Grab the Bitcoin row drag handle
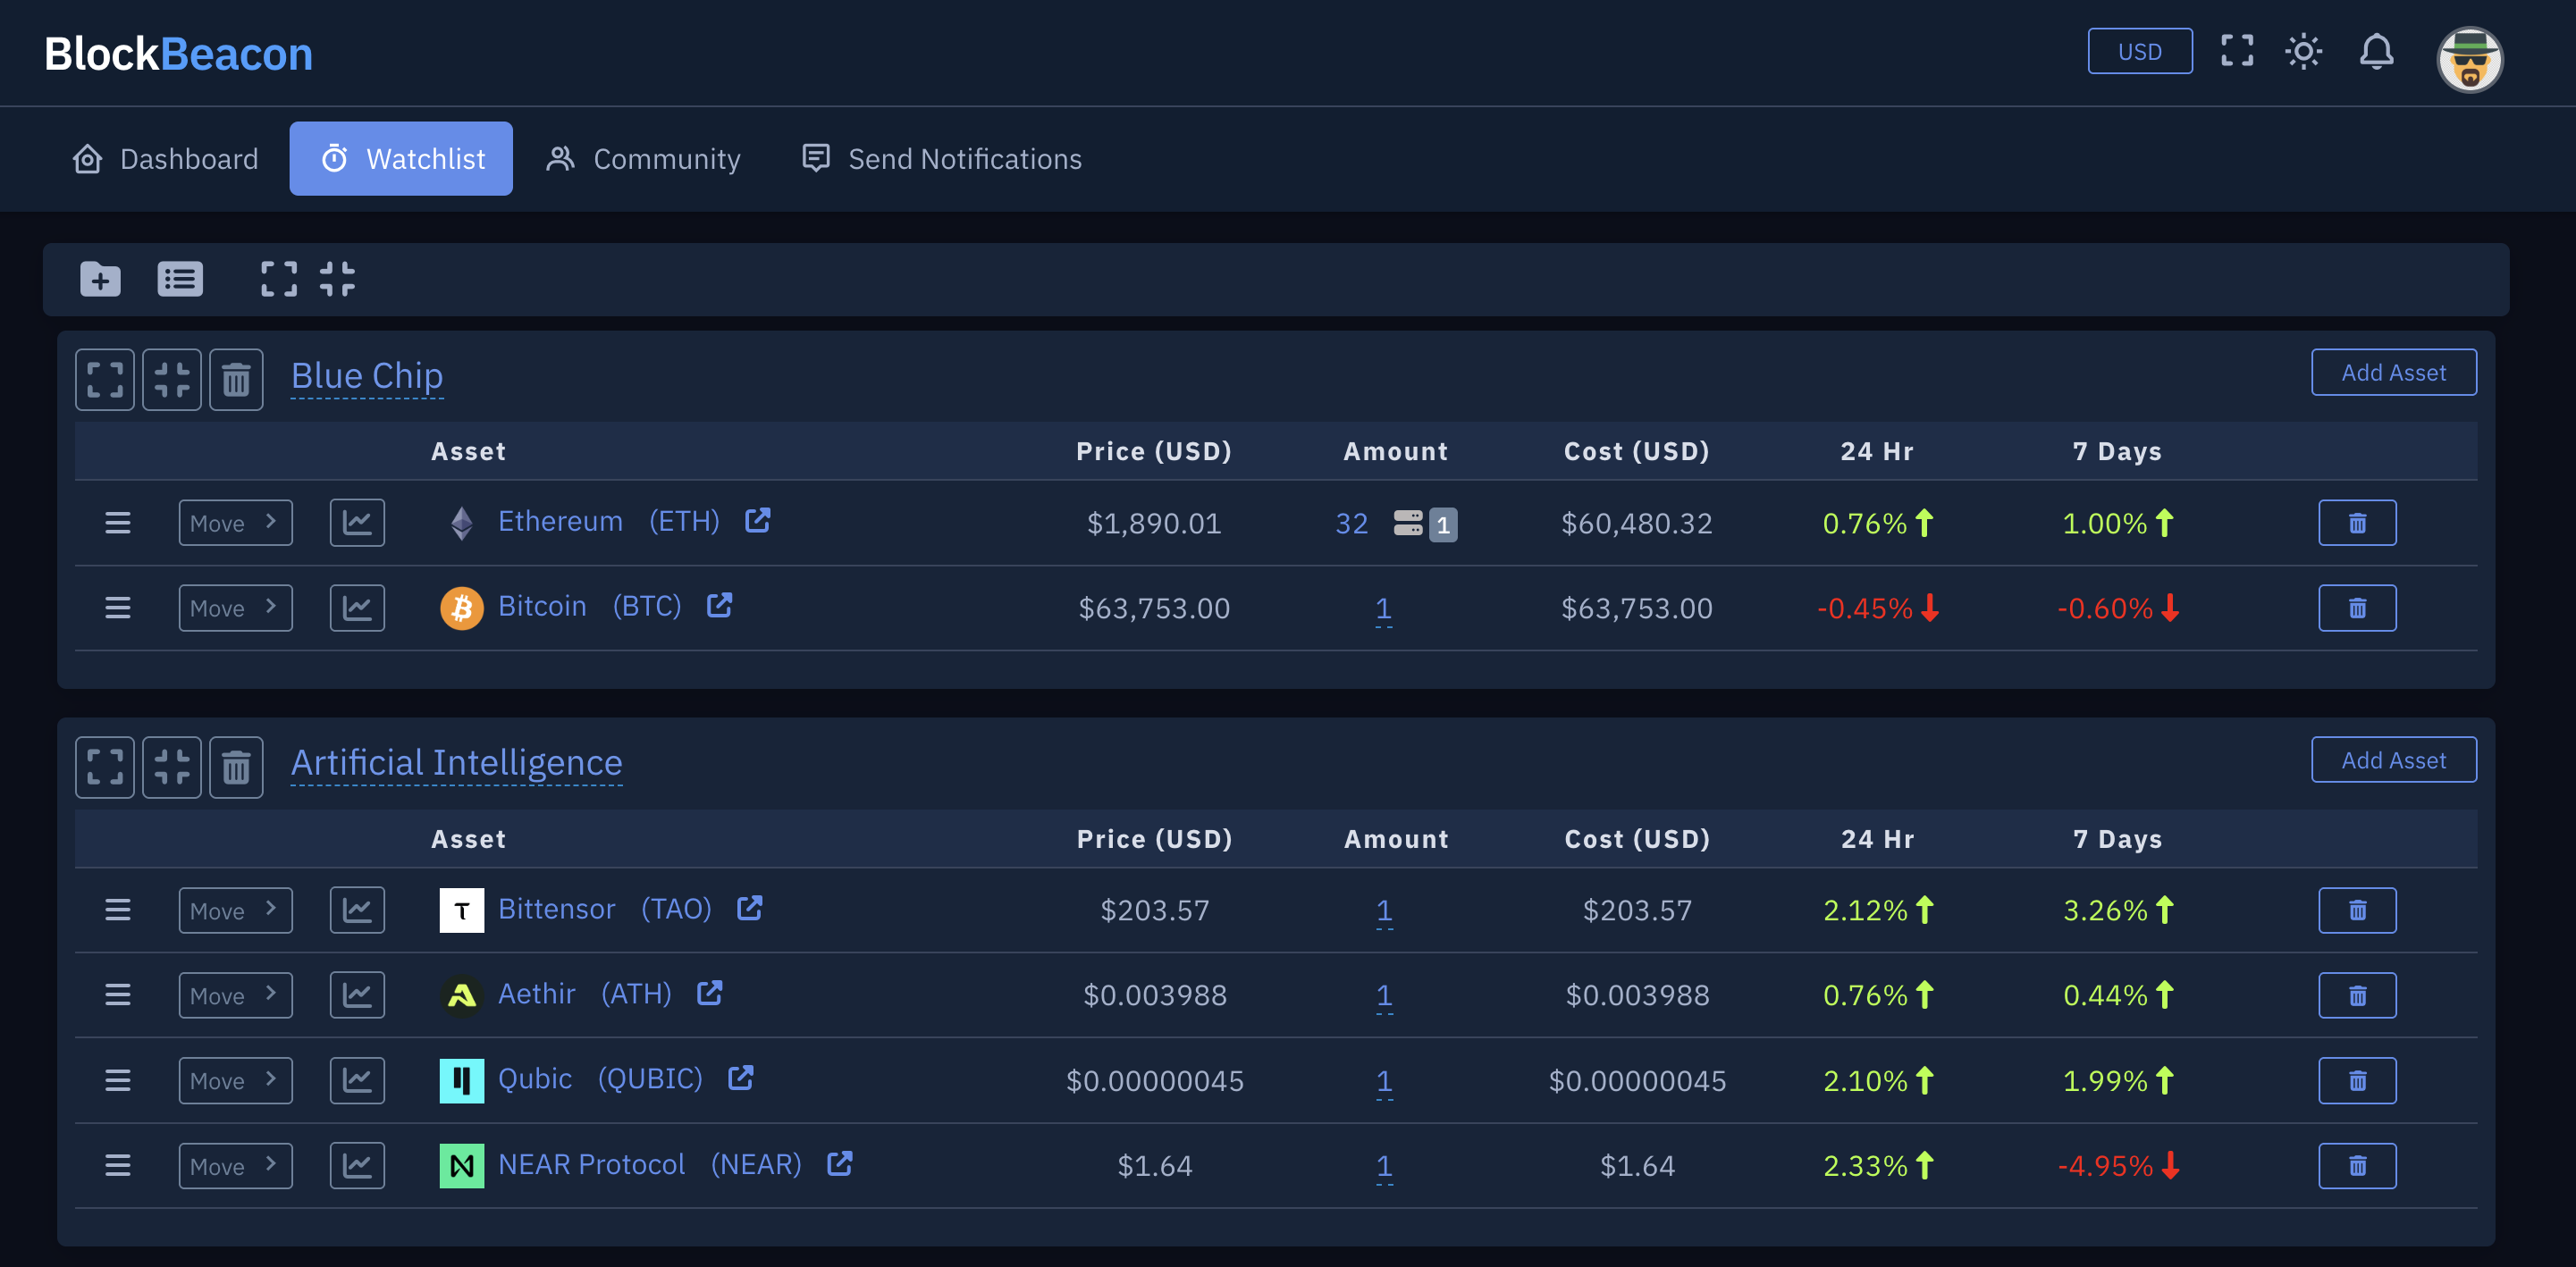 (118, 608)
